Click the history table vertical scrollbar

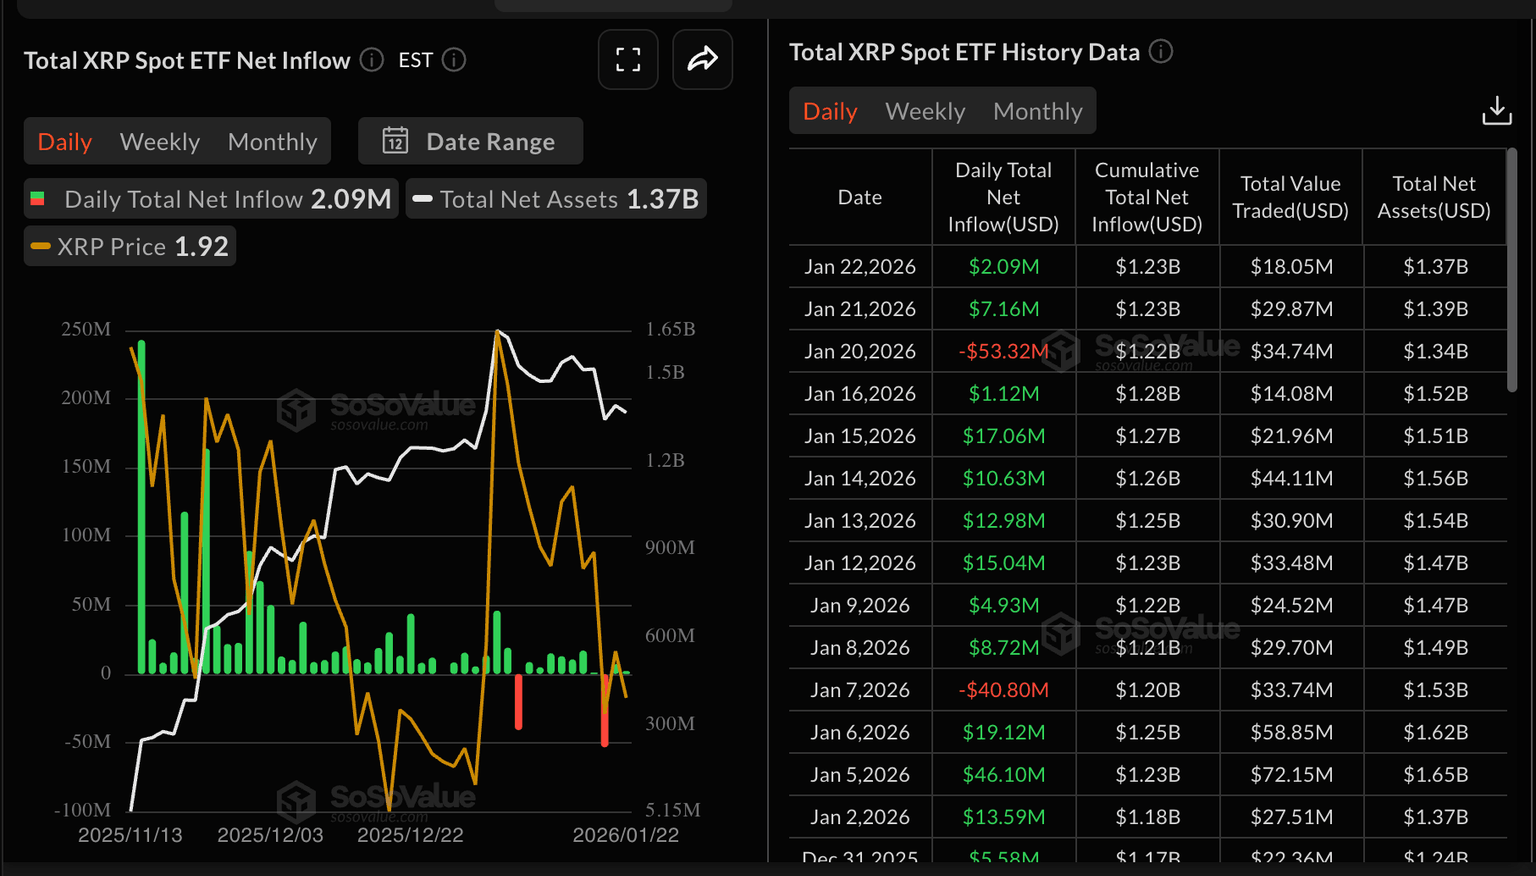click(1511, 270)
